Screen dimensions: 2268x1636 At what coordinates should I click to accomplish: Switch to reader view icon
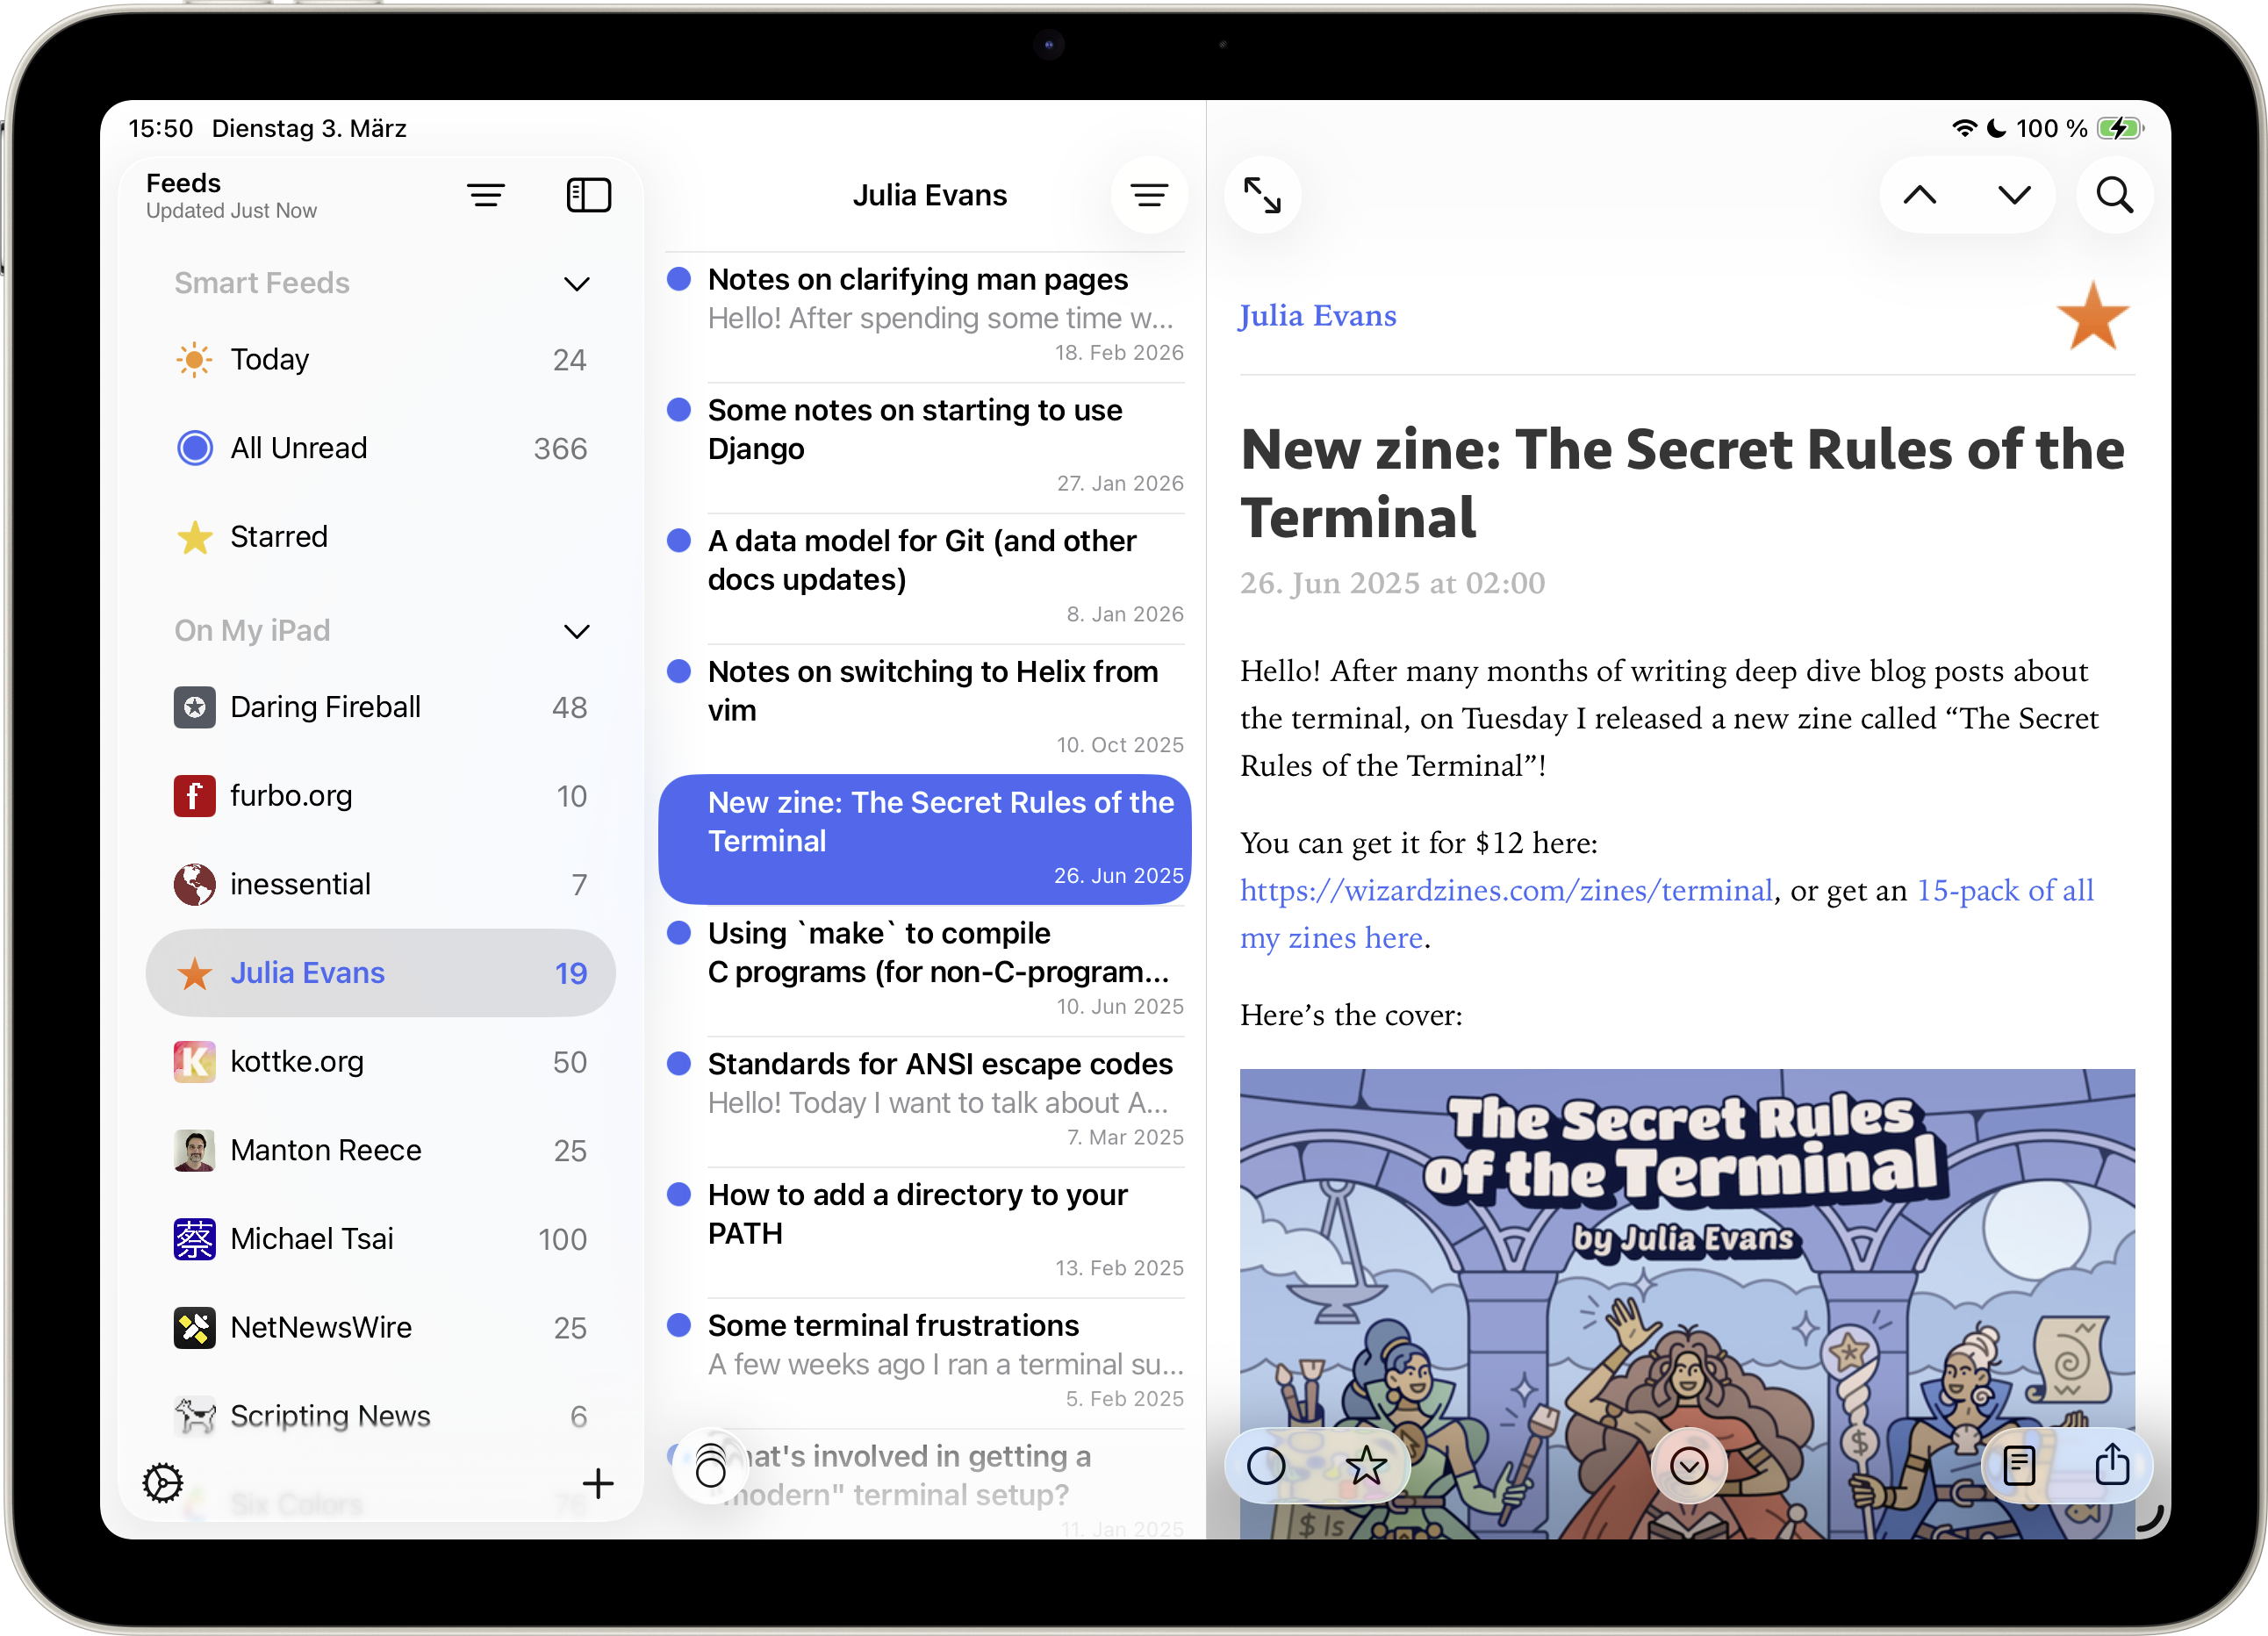[2019, 1465]
